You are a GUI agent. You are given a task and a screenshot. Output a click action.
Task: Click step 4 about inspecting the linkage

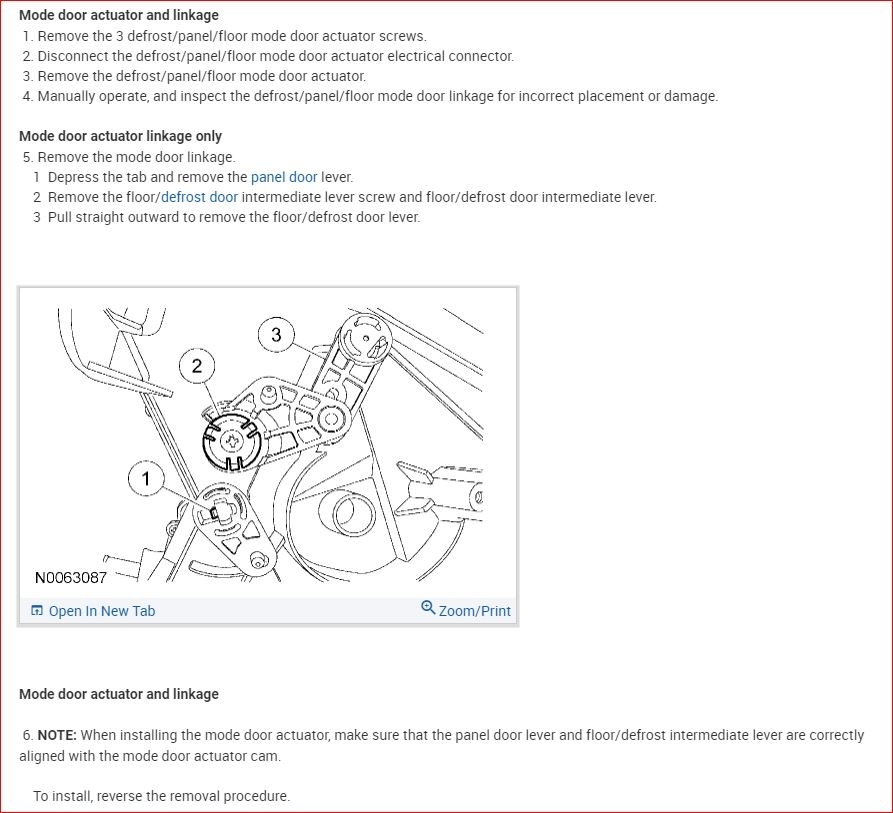coord(377,96)
